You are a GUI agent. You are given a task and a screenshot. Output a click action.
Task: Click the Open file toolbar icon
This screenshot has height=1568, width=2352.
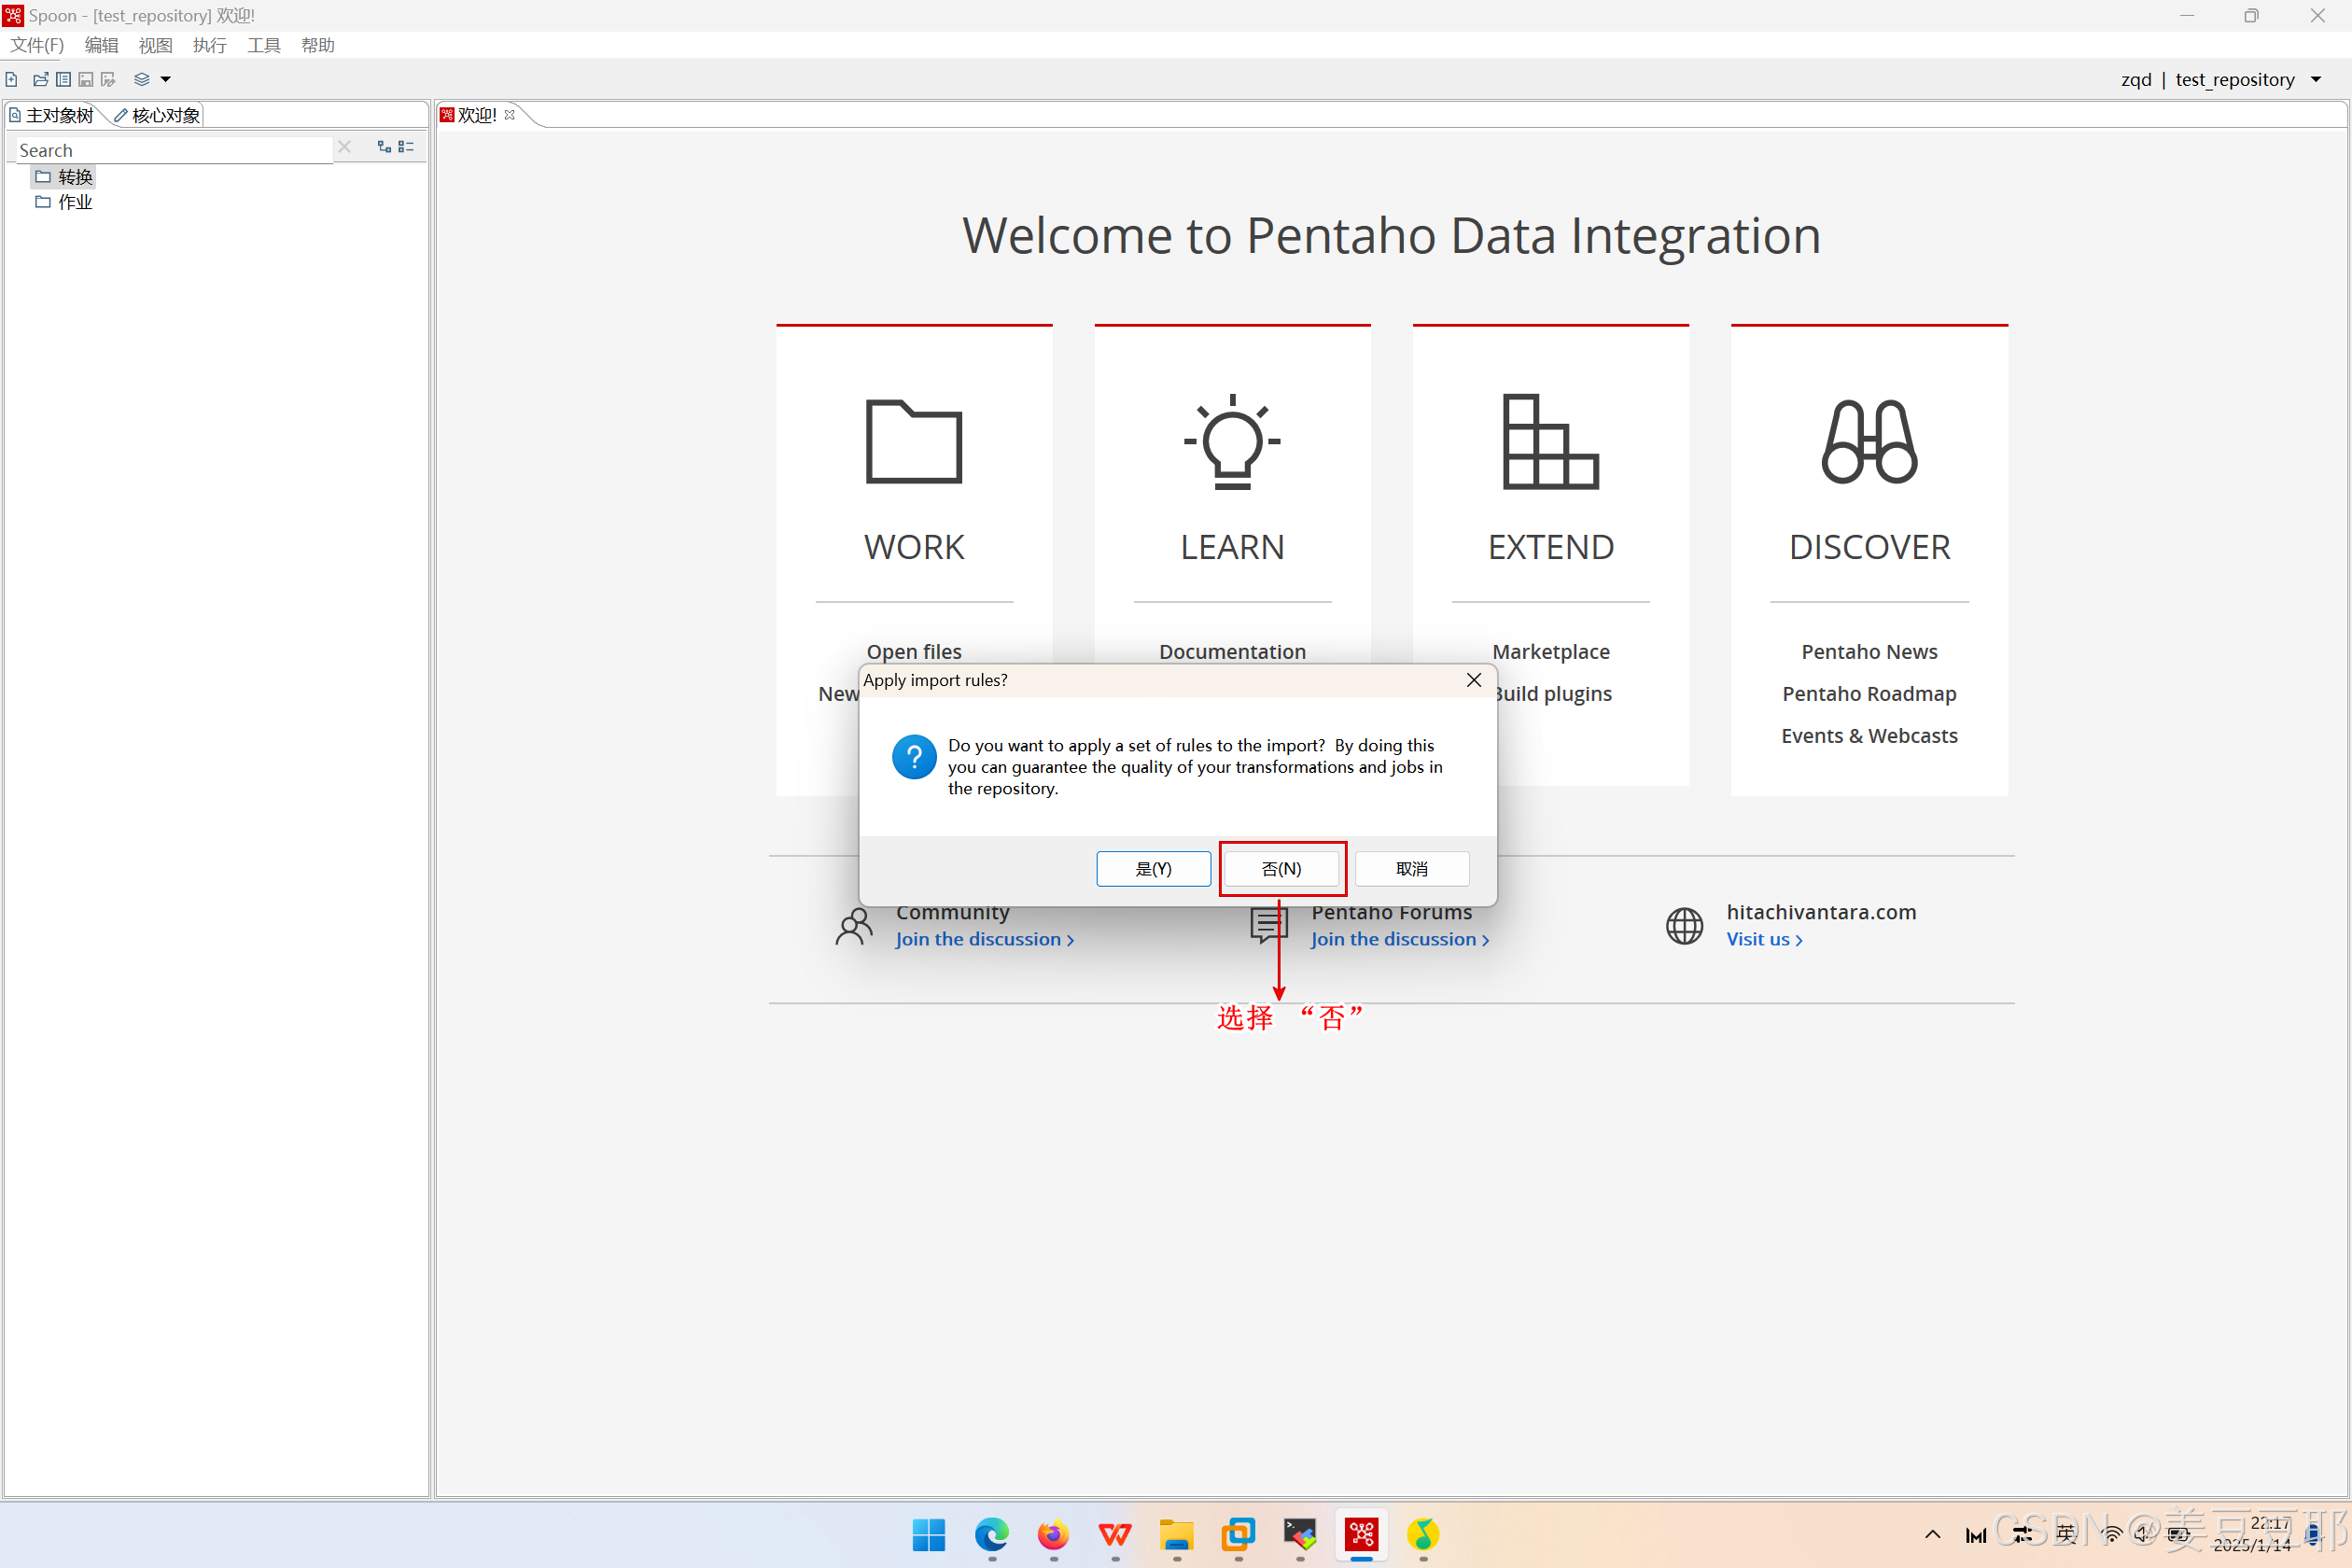[40, 79]
